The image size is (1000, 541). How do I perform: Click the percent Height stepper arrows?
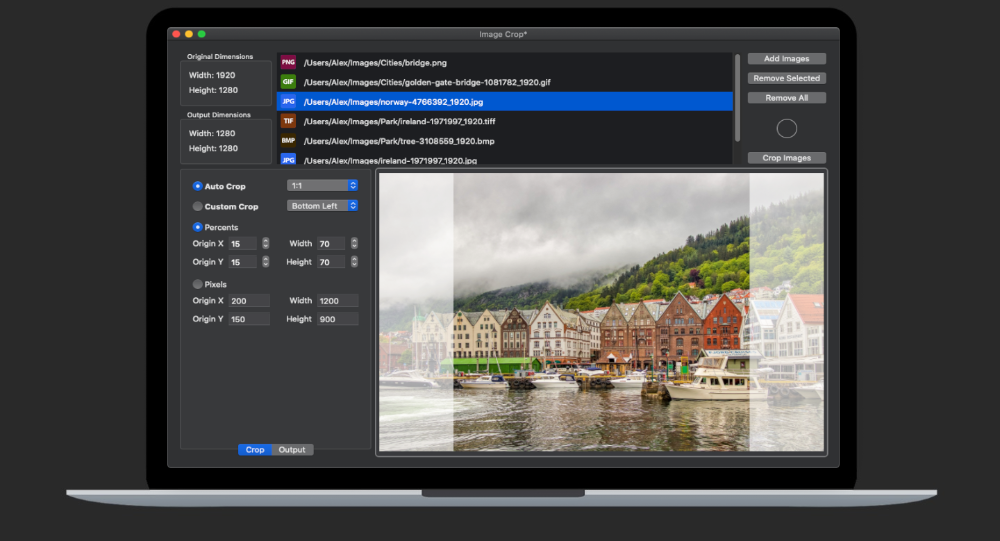pos(354,262)
